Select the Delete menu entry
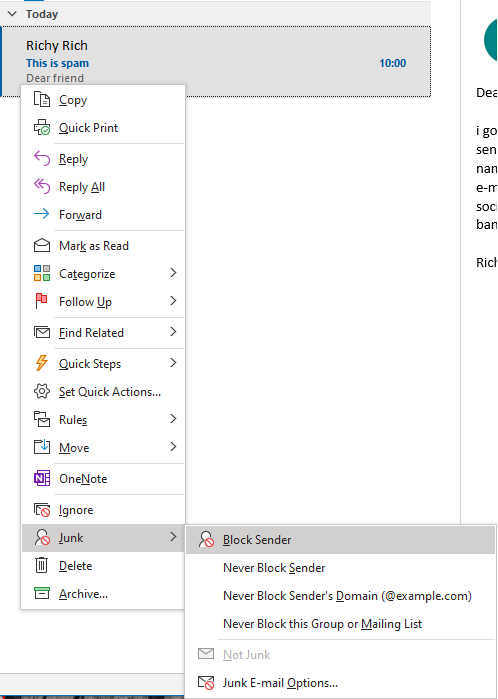498x699 pixels. coord(103,565)
